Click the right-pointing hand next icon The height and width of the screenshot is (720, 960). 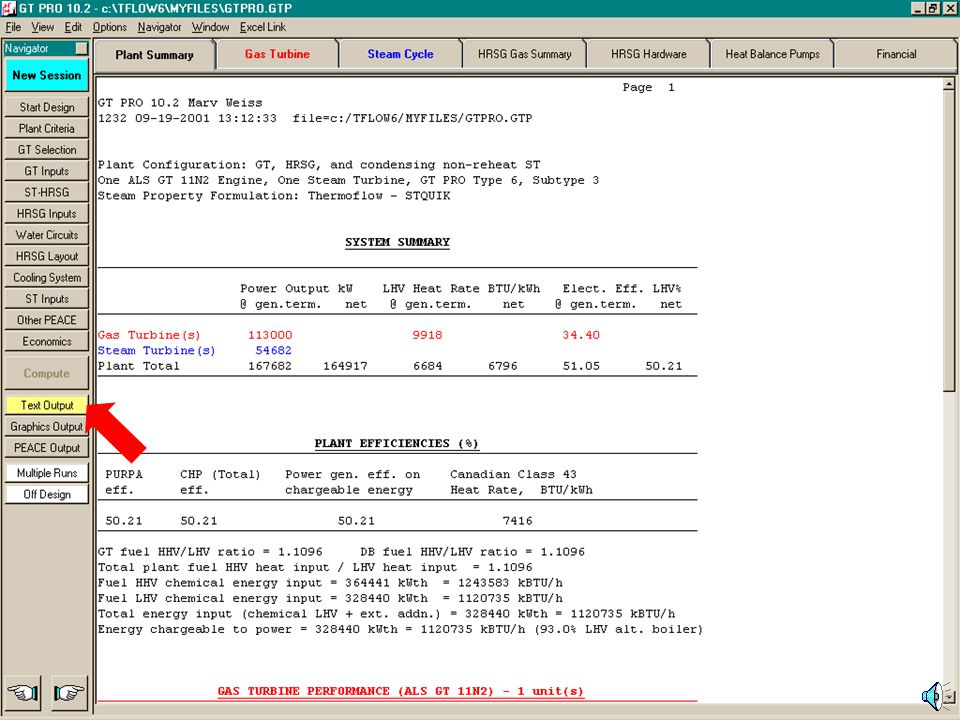pyautogui.click(x=69, y=692)
